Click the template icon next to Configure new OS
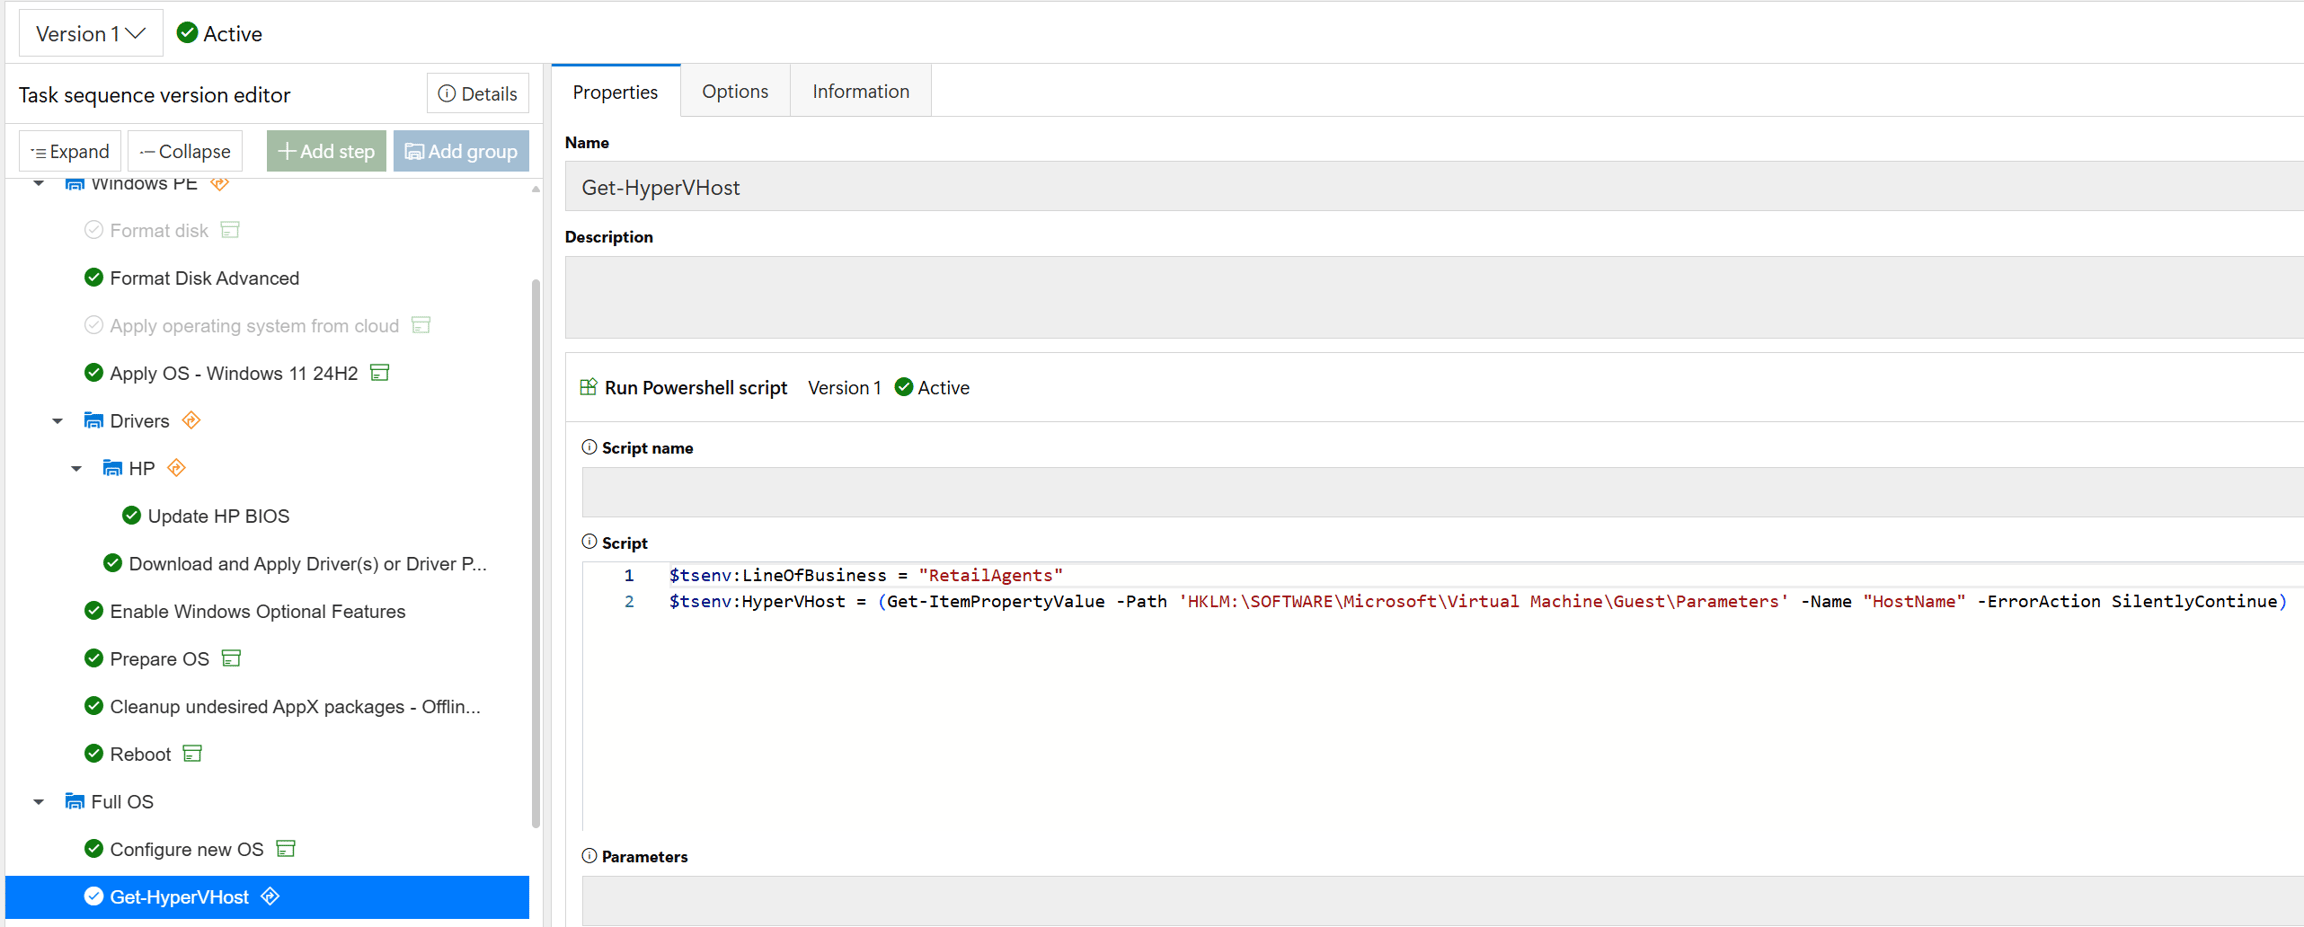The image size is (2304, 927). click(x=286, y=849)
